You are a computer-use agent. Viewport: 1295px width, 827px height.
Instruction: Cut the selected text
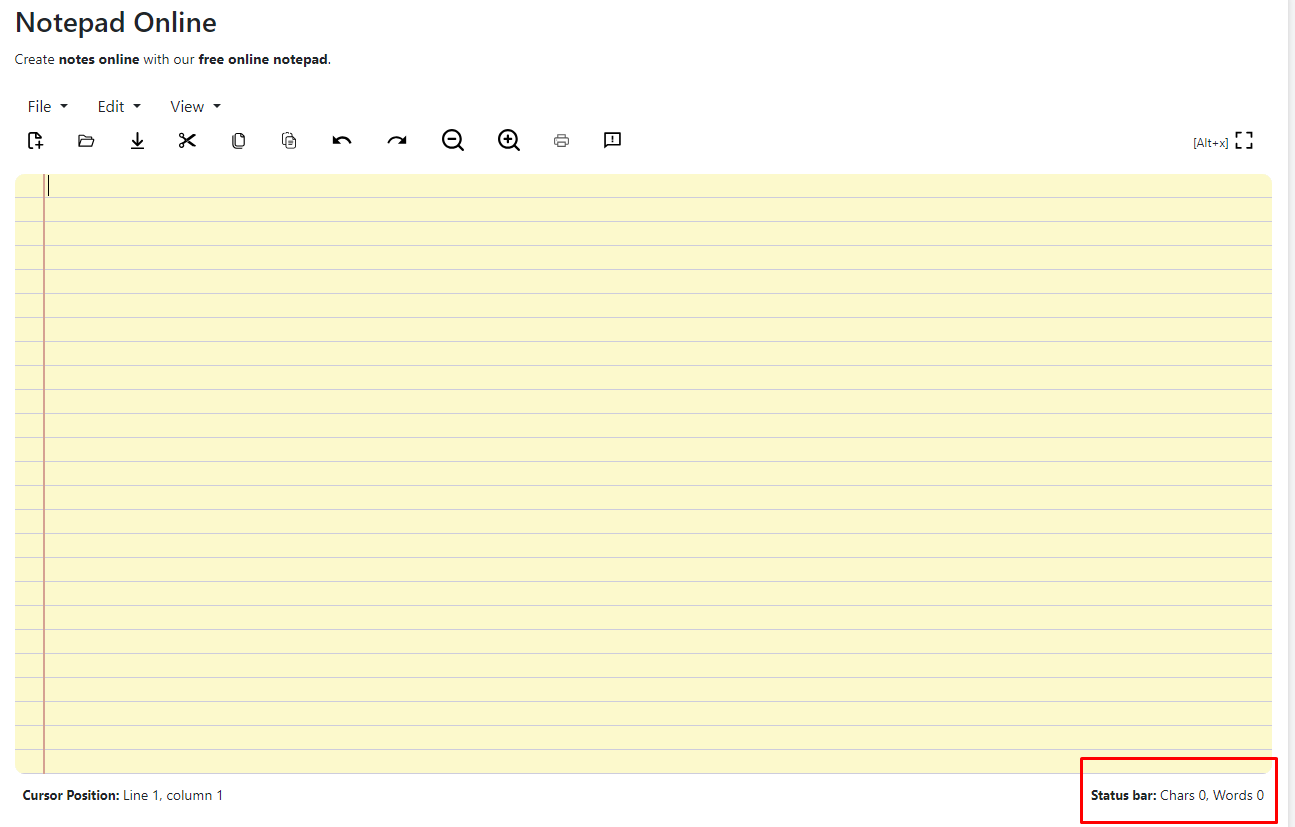187,140
